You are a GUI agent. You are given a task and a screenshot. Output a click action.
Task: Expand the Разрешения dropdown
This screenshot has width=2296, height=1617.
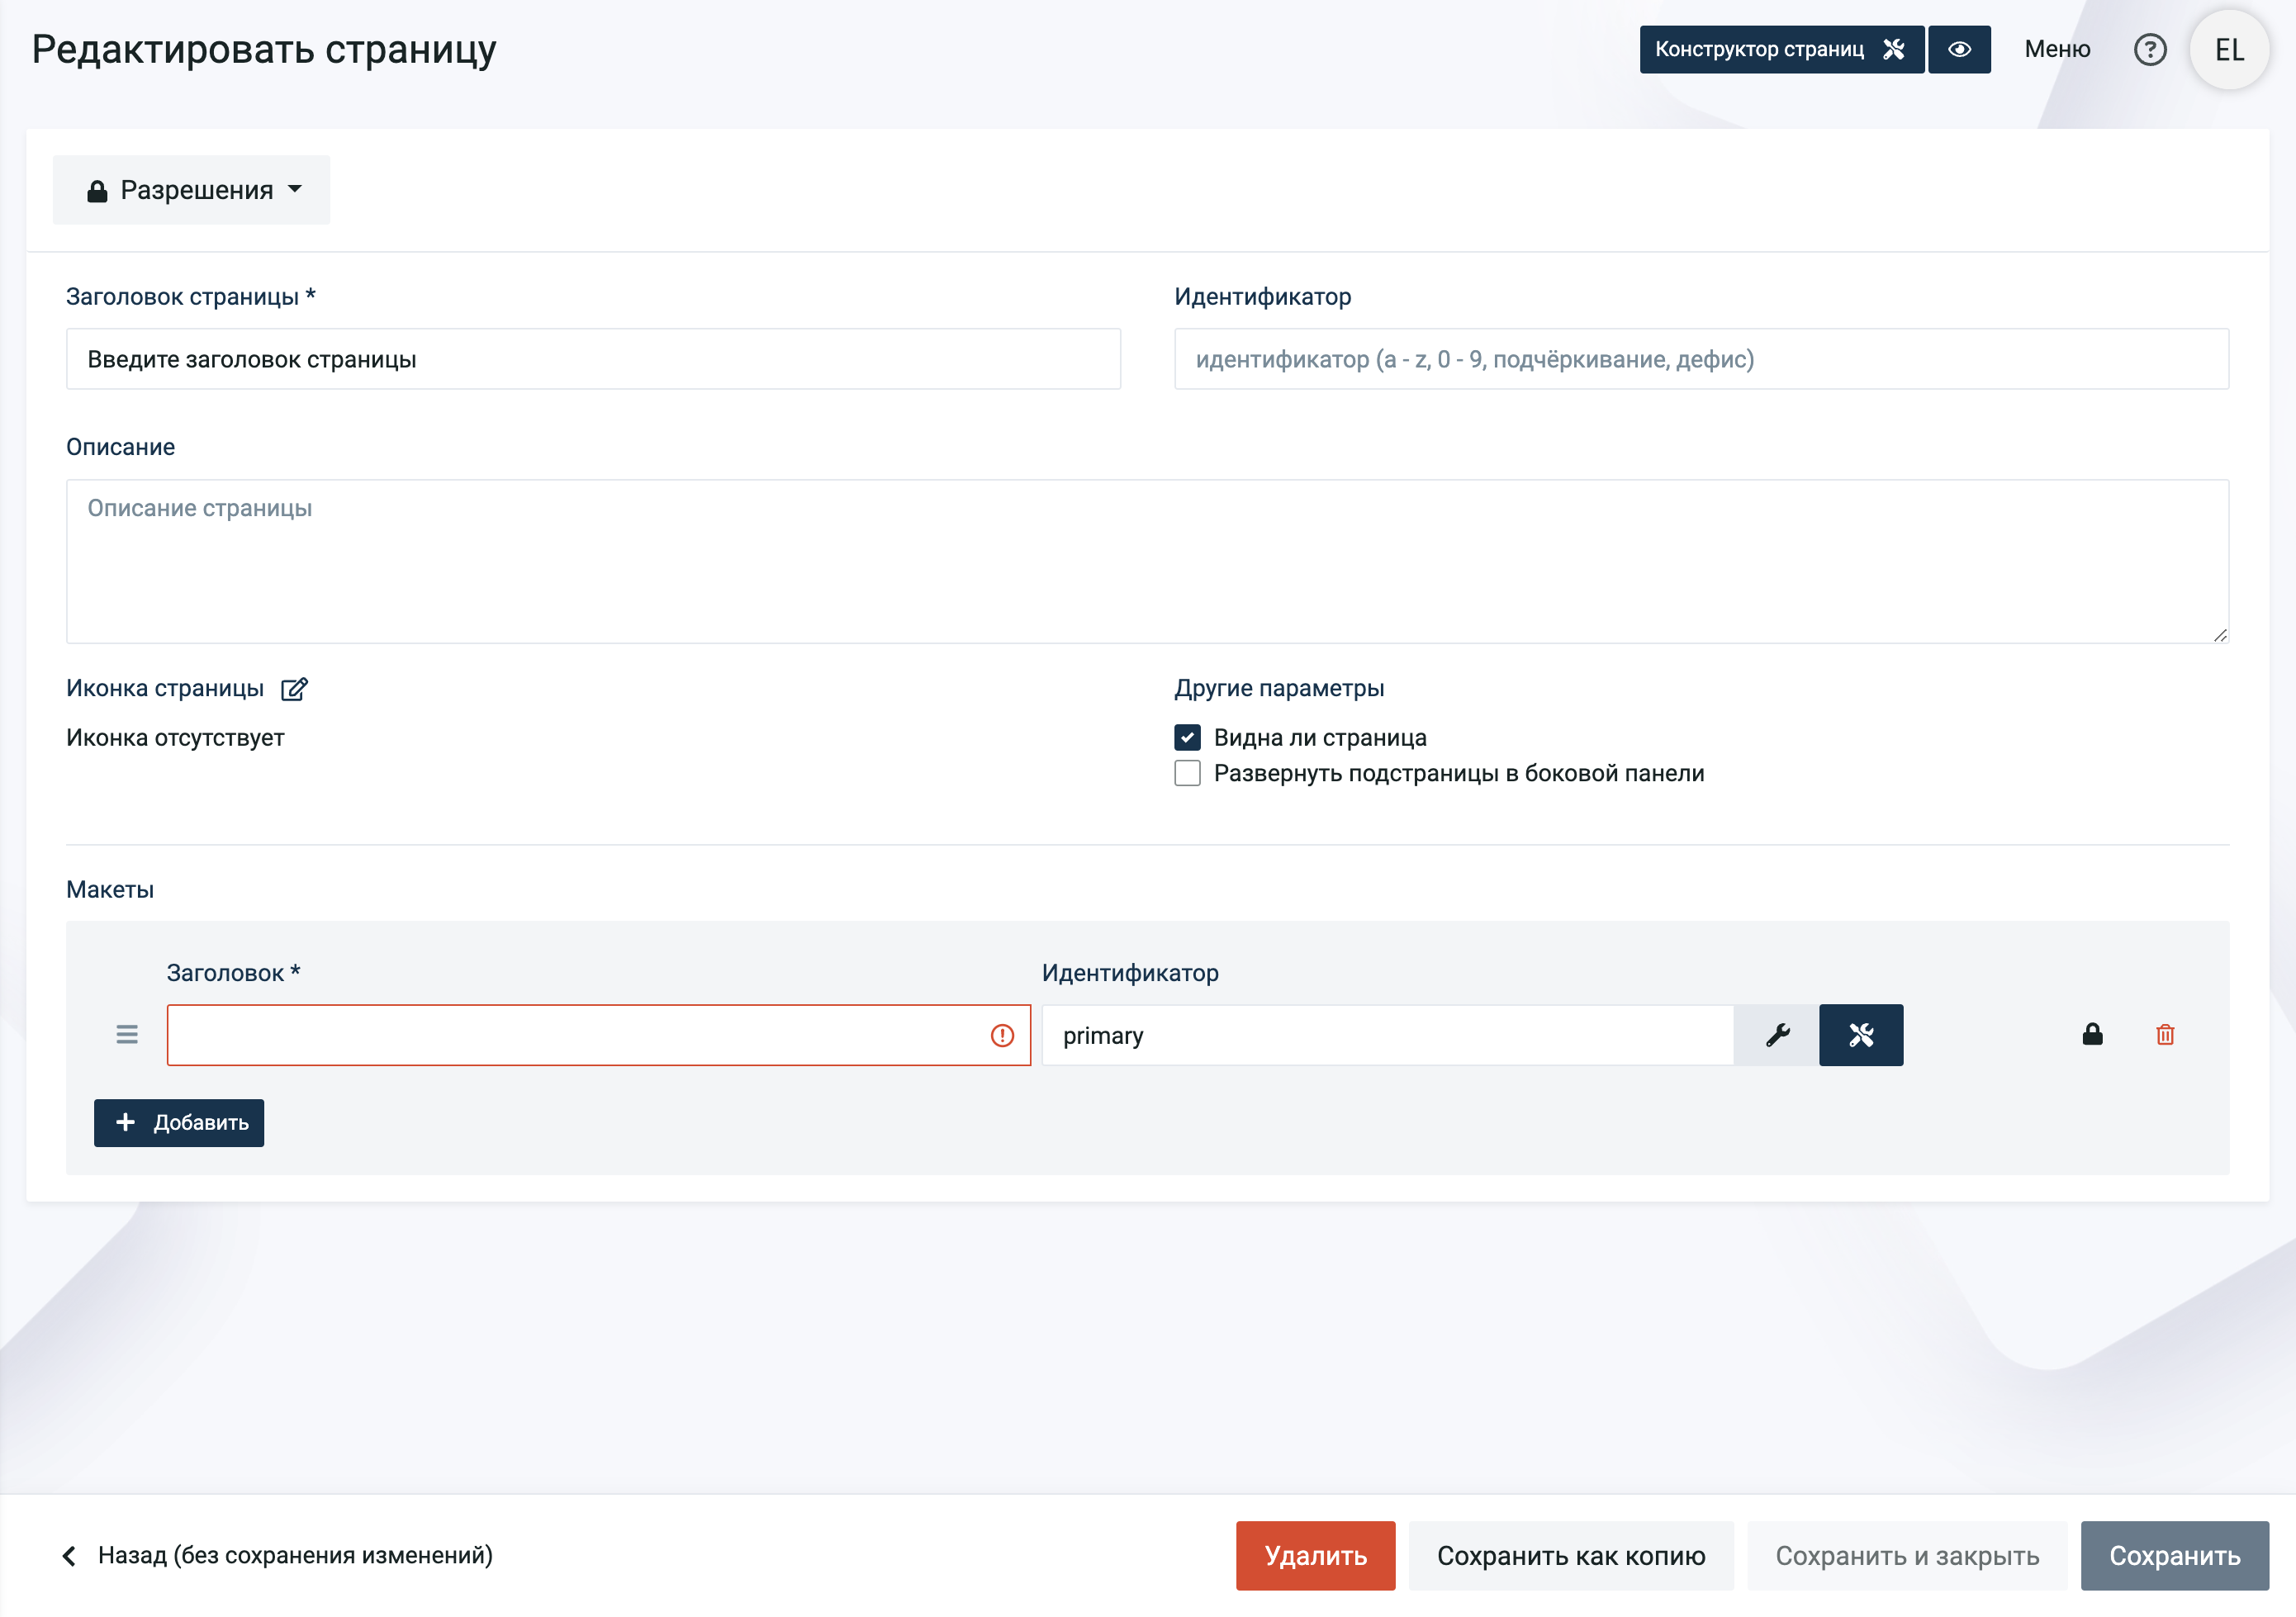point(191,190)
